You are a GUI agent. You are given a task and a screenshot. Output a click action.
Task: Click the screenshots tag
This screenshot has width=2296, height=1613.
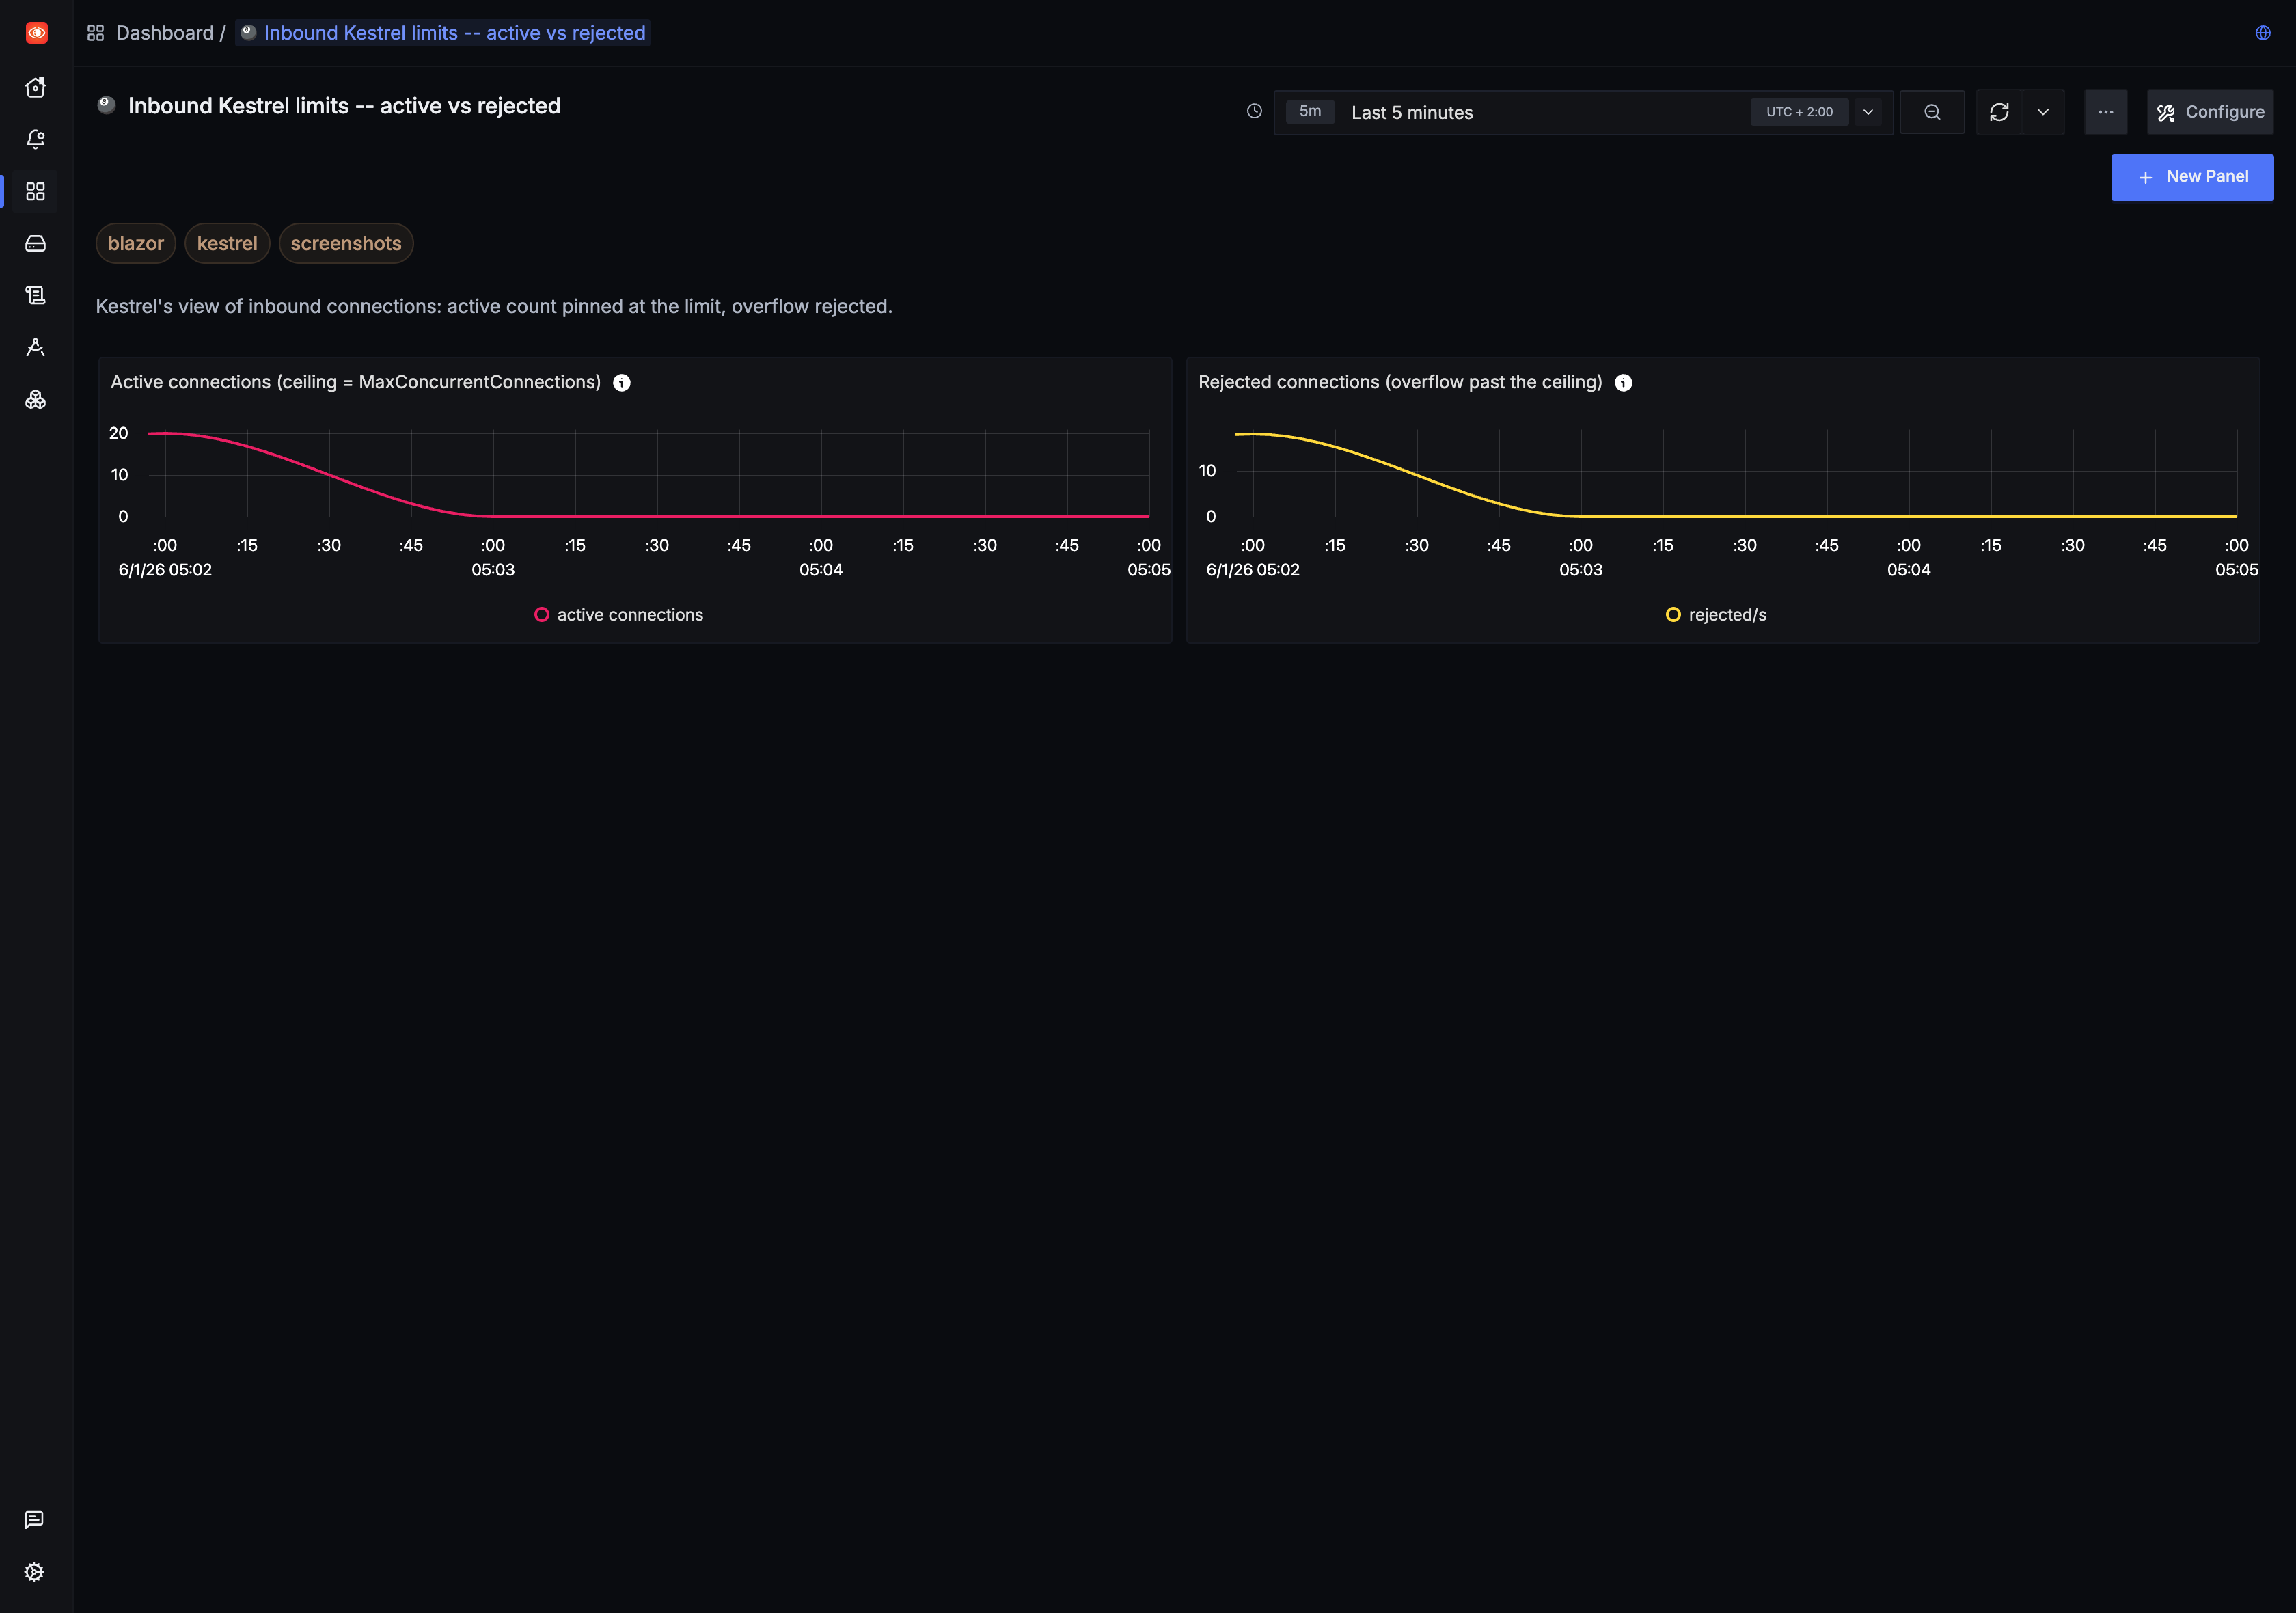click(346, 243)
